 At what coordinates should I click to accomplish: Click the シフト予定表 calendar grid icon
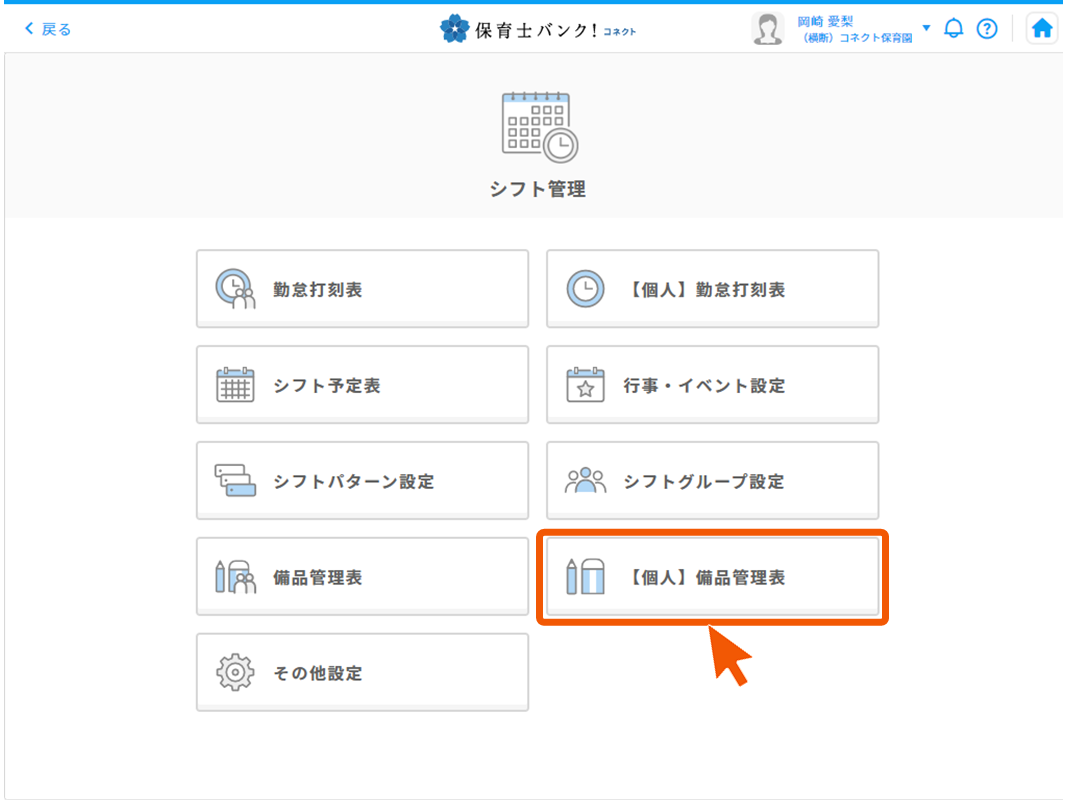point(236,386)
